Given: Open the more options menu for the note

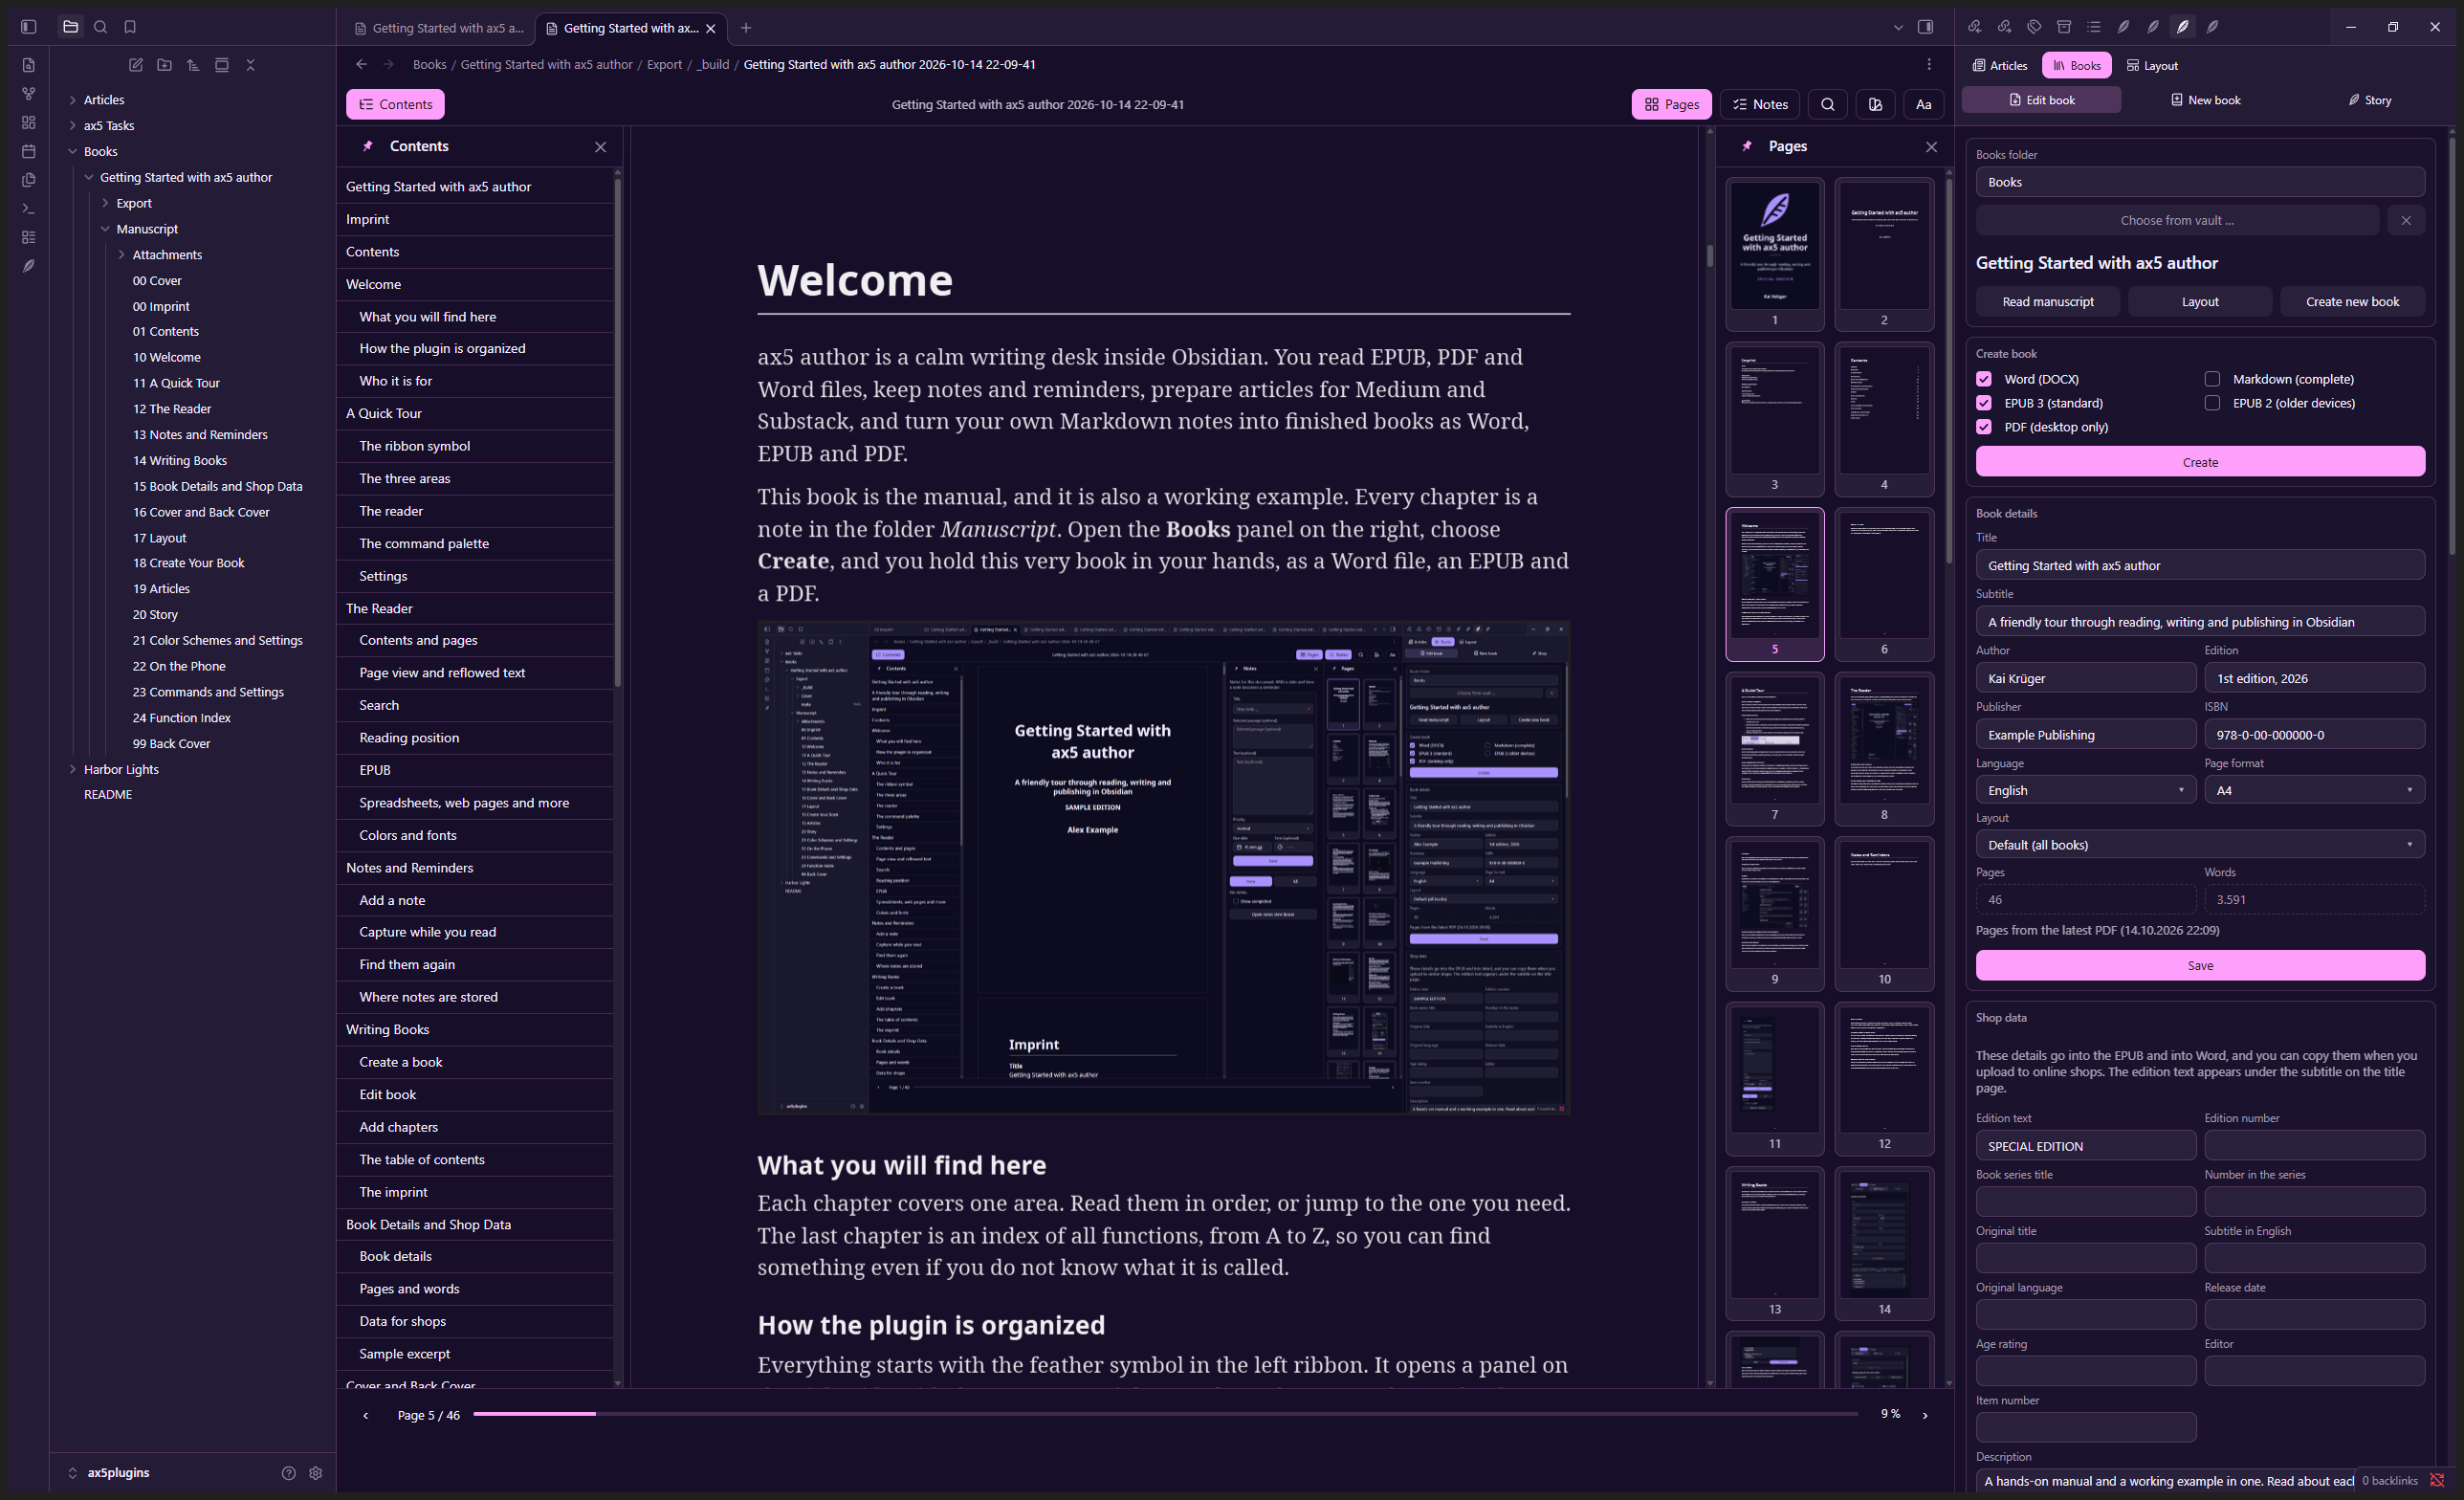Looking at the screenshot, I should tap(1929, 64).
